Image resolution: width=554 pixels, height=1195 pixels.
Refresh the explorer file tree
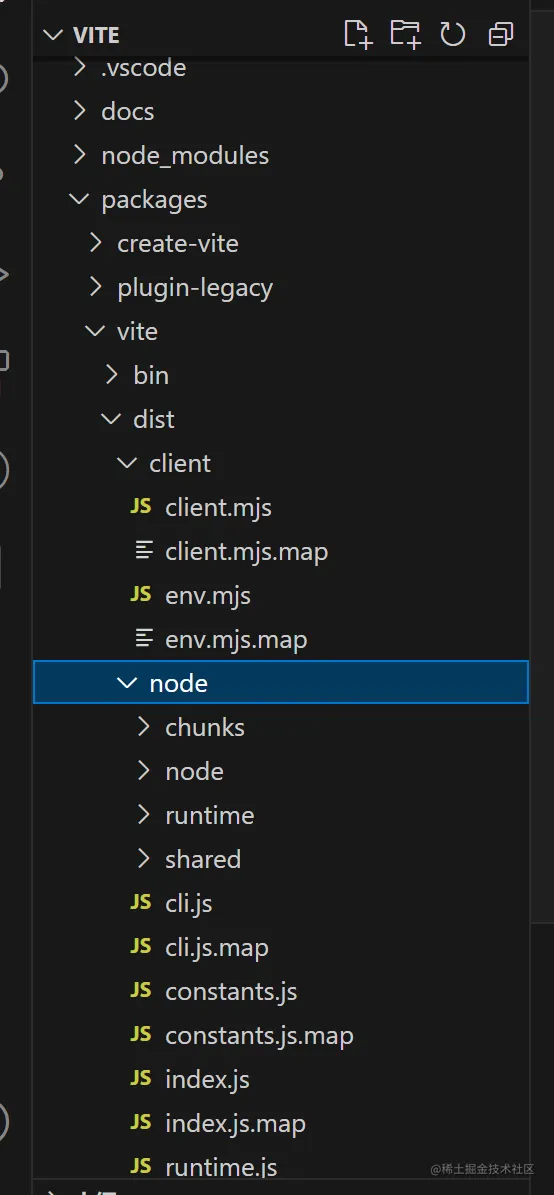[x=453, y=34]
